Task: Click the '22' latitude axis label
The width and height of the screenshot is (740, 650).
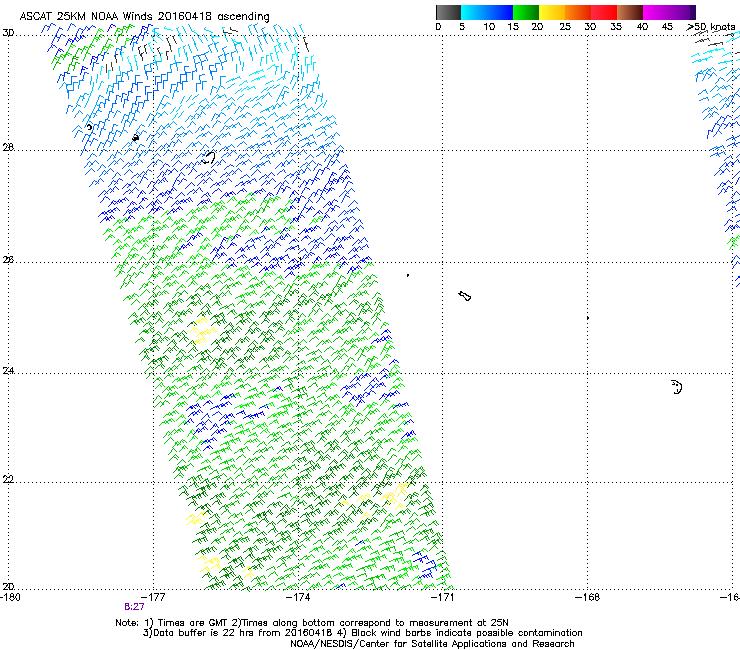Action: click(8, 479)
